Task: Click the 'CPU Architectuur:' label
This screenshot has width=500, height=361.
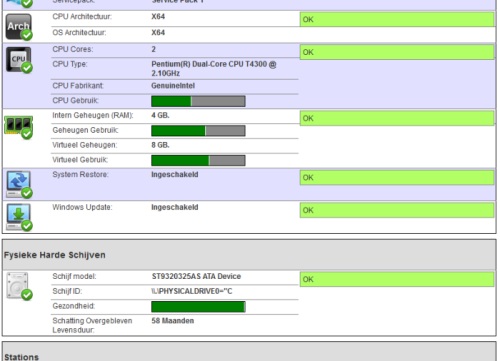Action: click(82, 17)
